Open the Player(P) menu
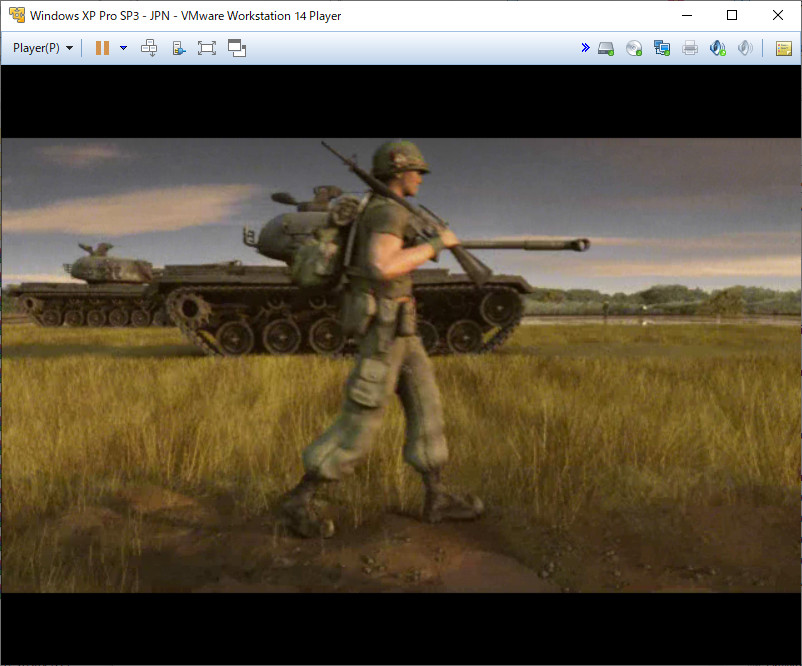Image resolution: width=802 pixels, height=666 pixels. [43, 48]
